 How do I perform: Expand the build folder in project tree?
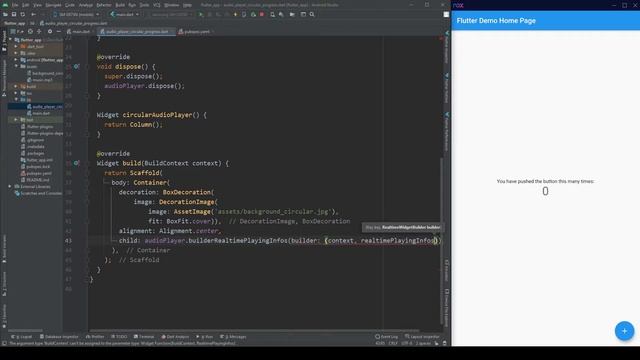(16, 86)
